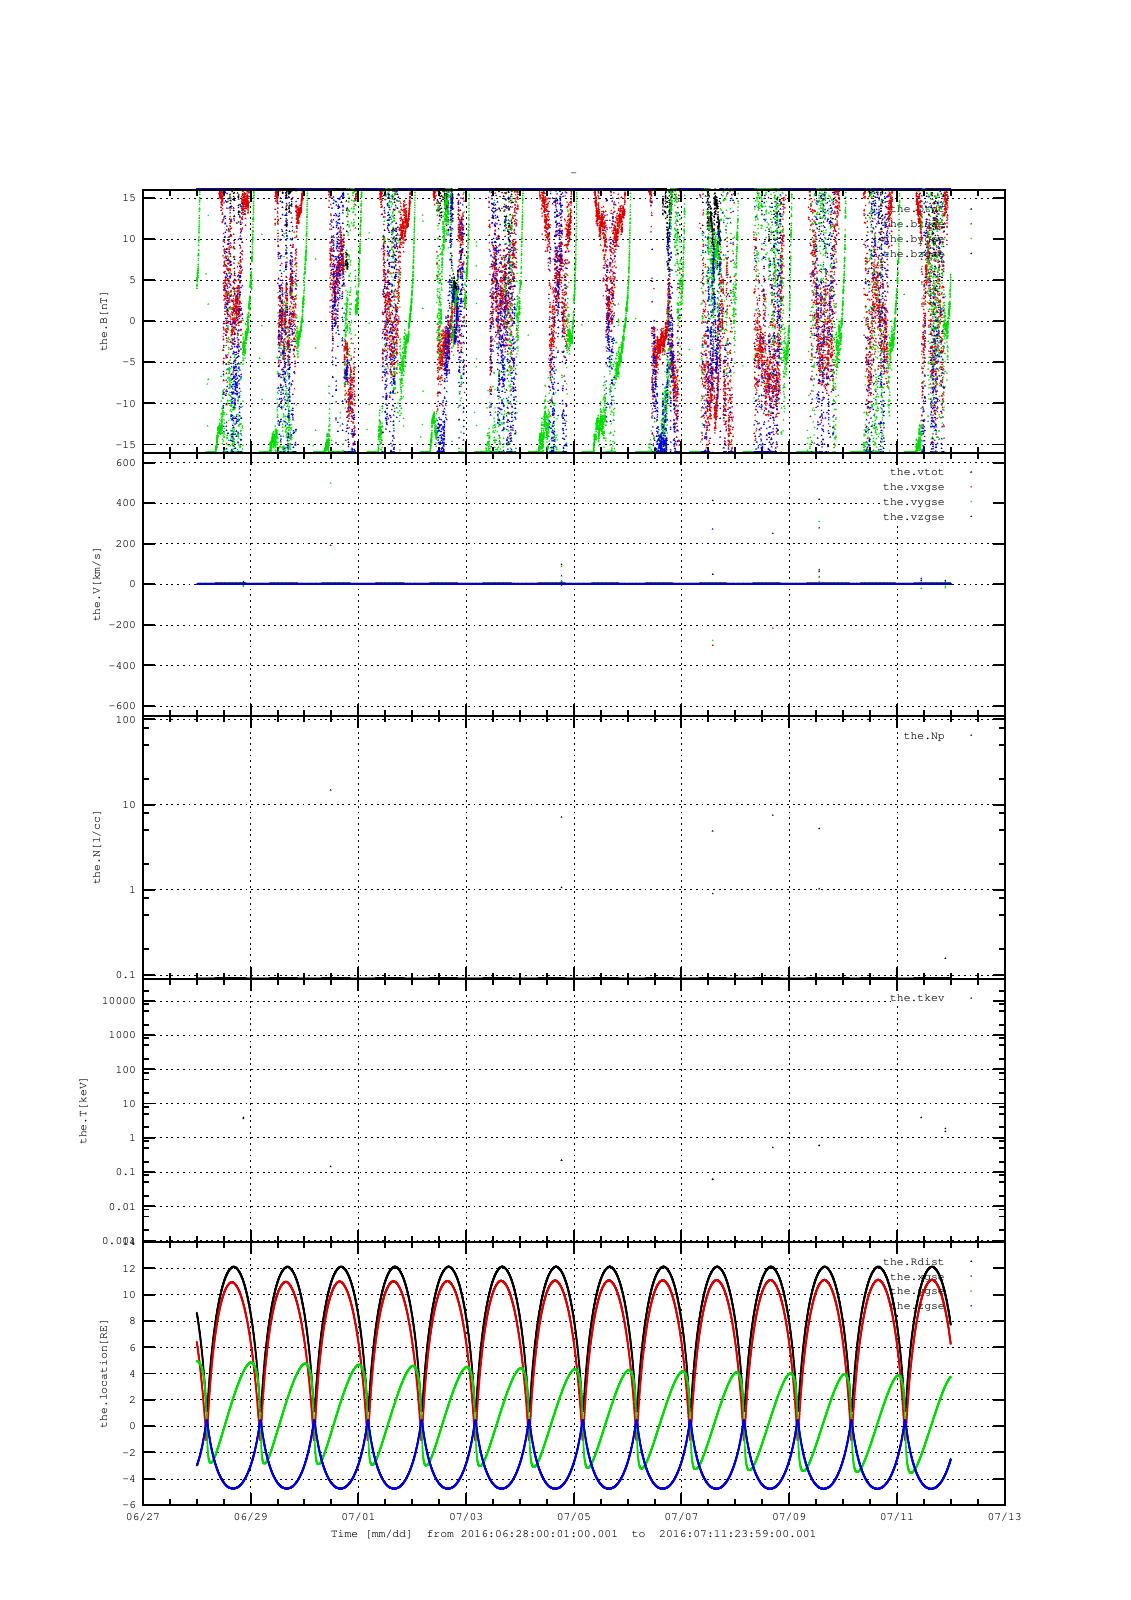1131x1600 pixels.
Task: Click the 07/05 date tick label
Action: (x=574, y=1516)
